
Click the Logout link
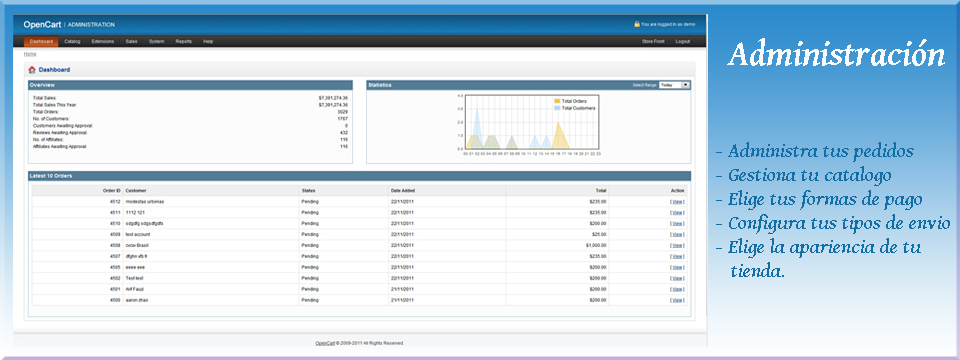point(683,42)
